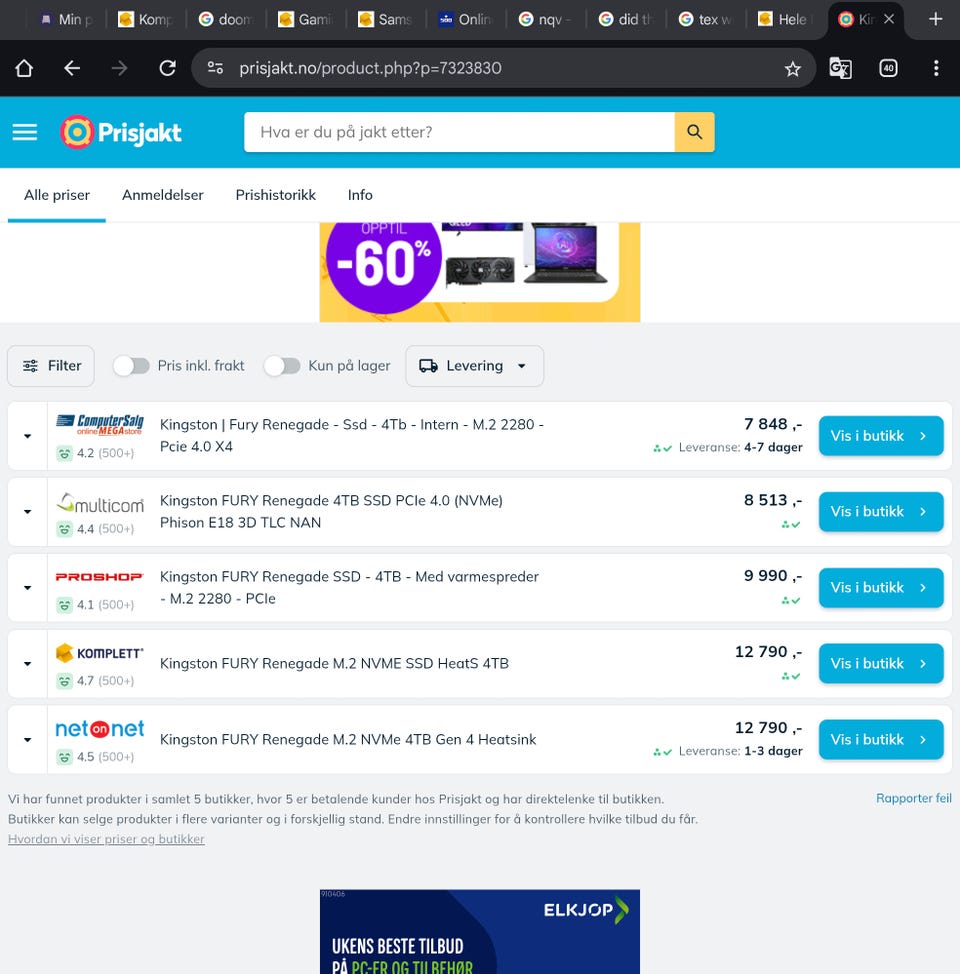Expand the Multicom offer row
This screenshot has height=974, width=960.
27,512
